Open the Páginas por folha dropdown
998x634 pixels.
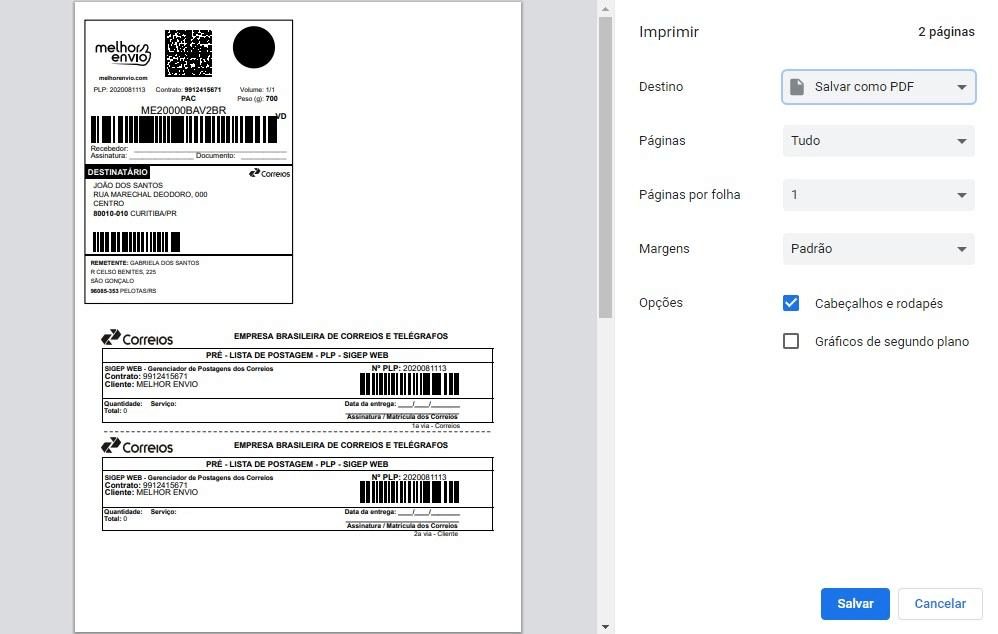click(878, 195)
